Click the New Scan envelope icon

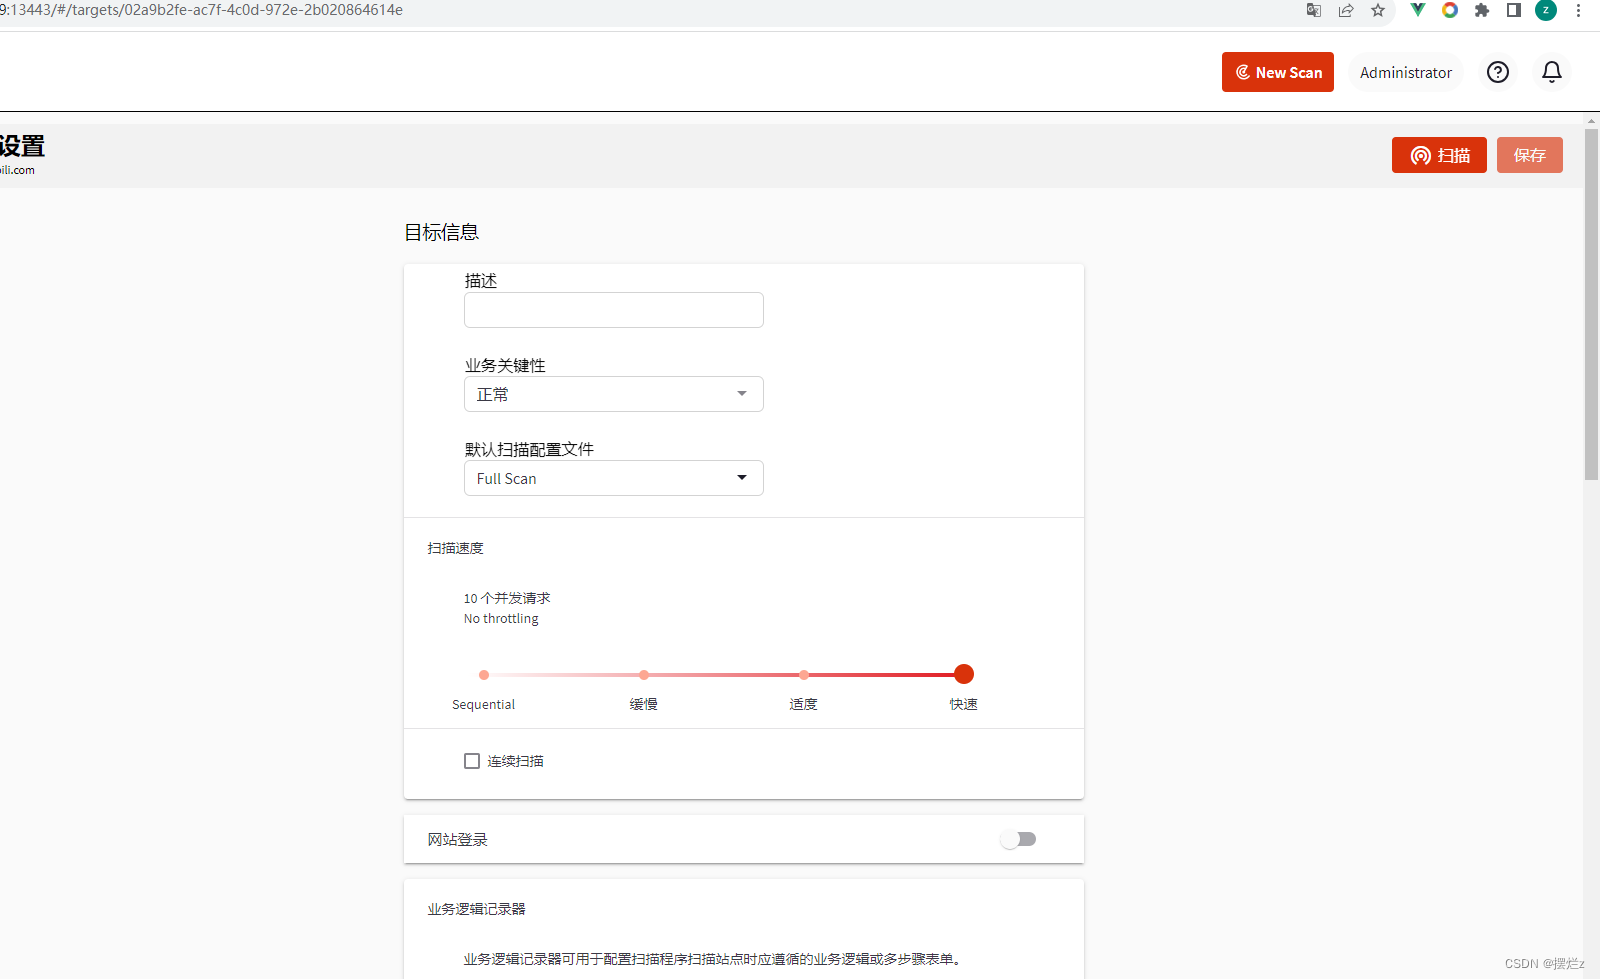1242,72
